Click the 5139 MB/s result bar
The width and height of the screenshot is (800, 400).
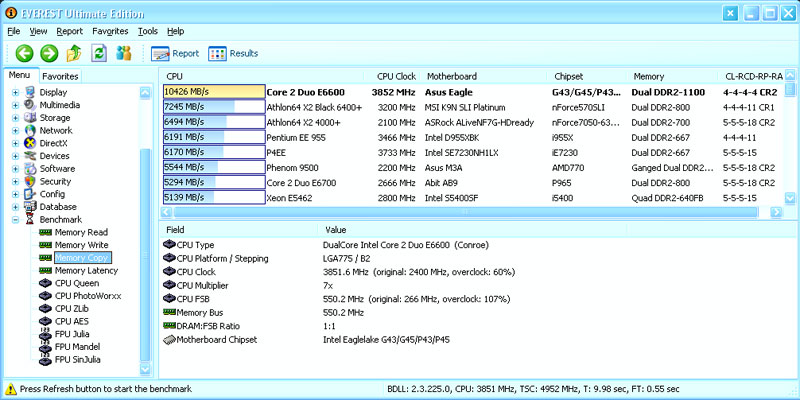pyautogui.click(x=214, y=198)
